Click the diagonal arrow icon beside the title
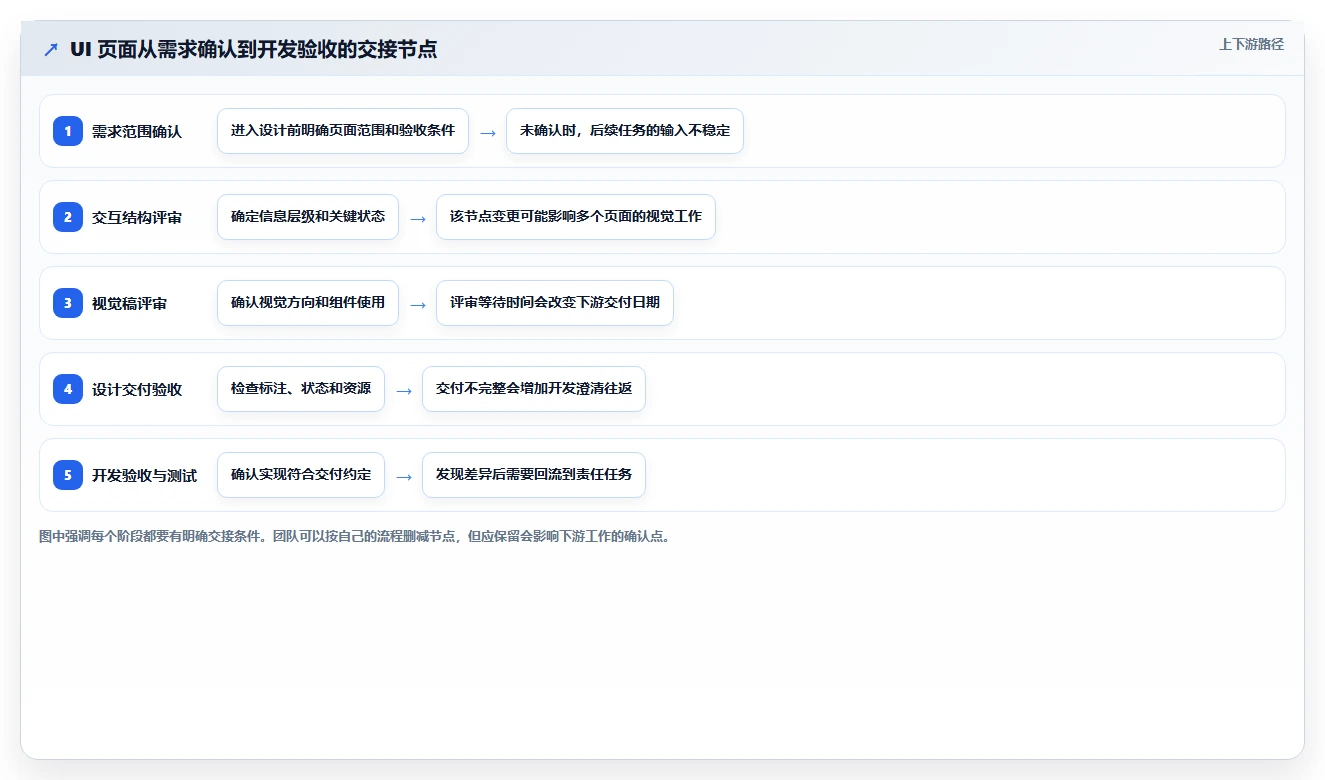Viewport: 1325px width, 780px height. (x=51, y=49)
